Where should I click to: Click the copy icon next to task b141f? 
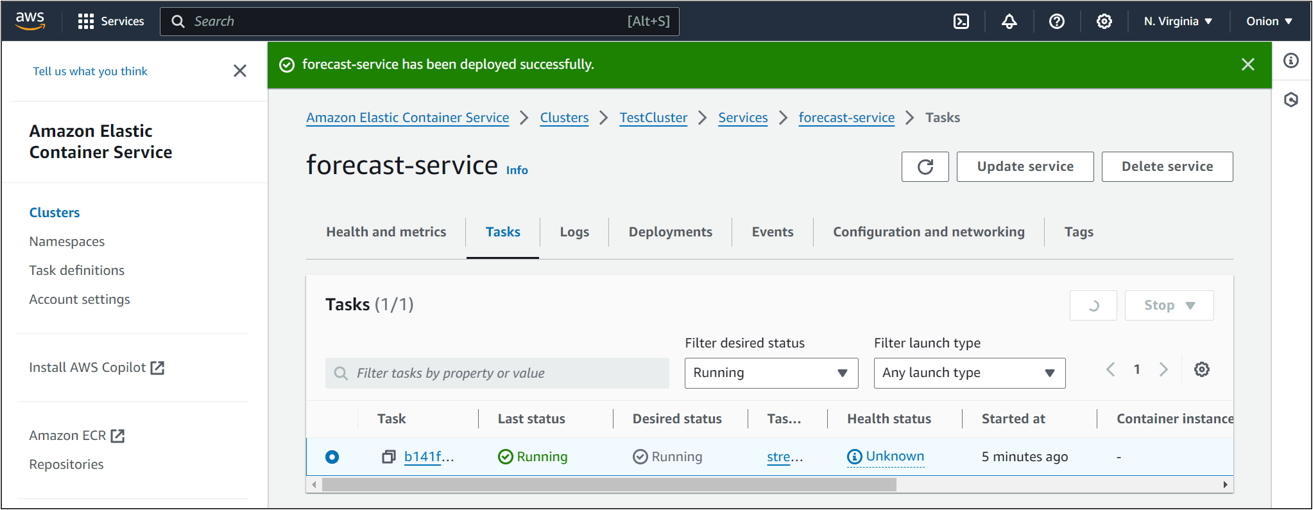388,457
